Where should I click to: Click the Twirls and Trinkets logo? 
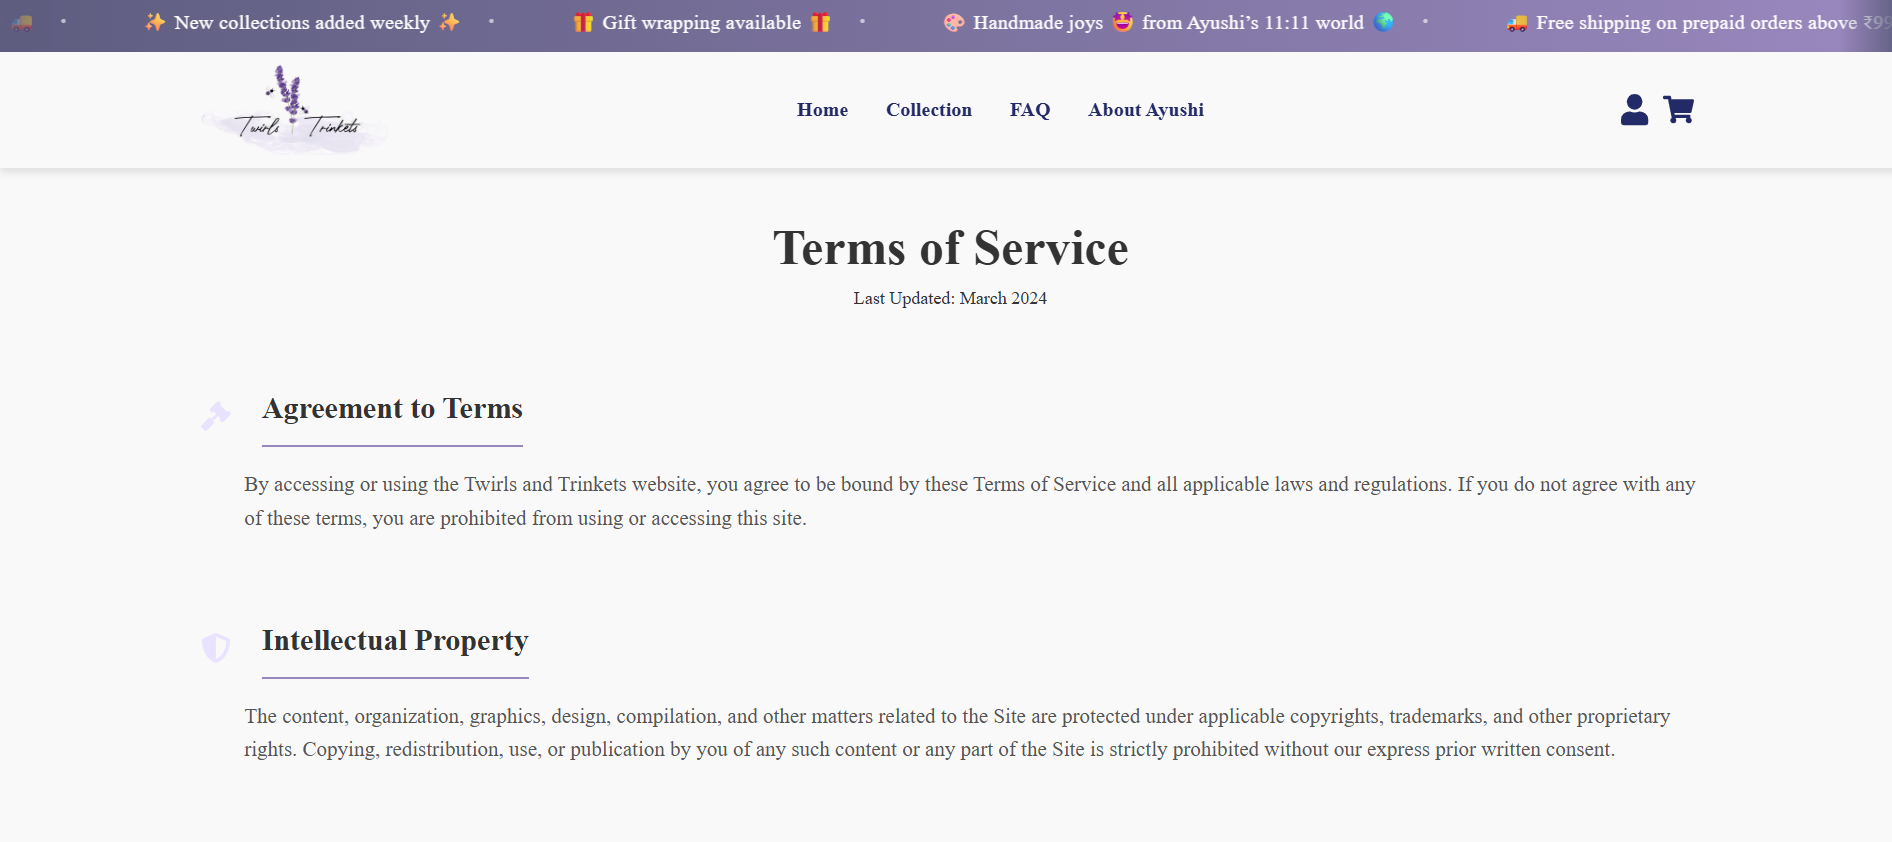(x=295, y=110)
